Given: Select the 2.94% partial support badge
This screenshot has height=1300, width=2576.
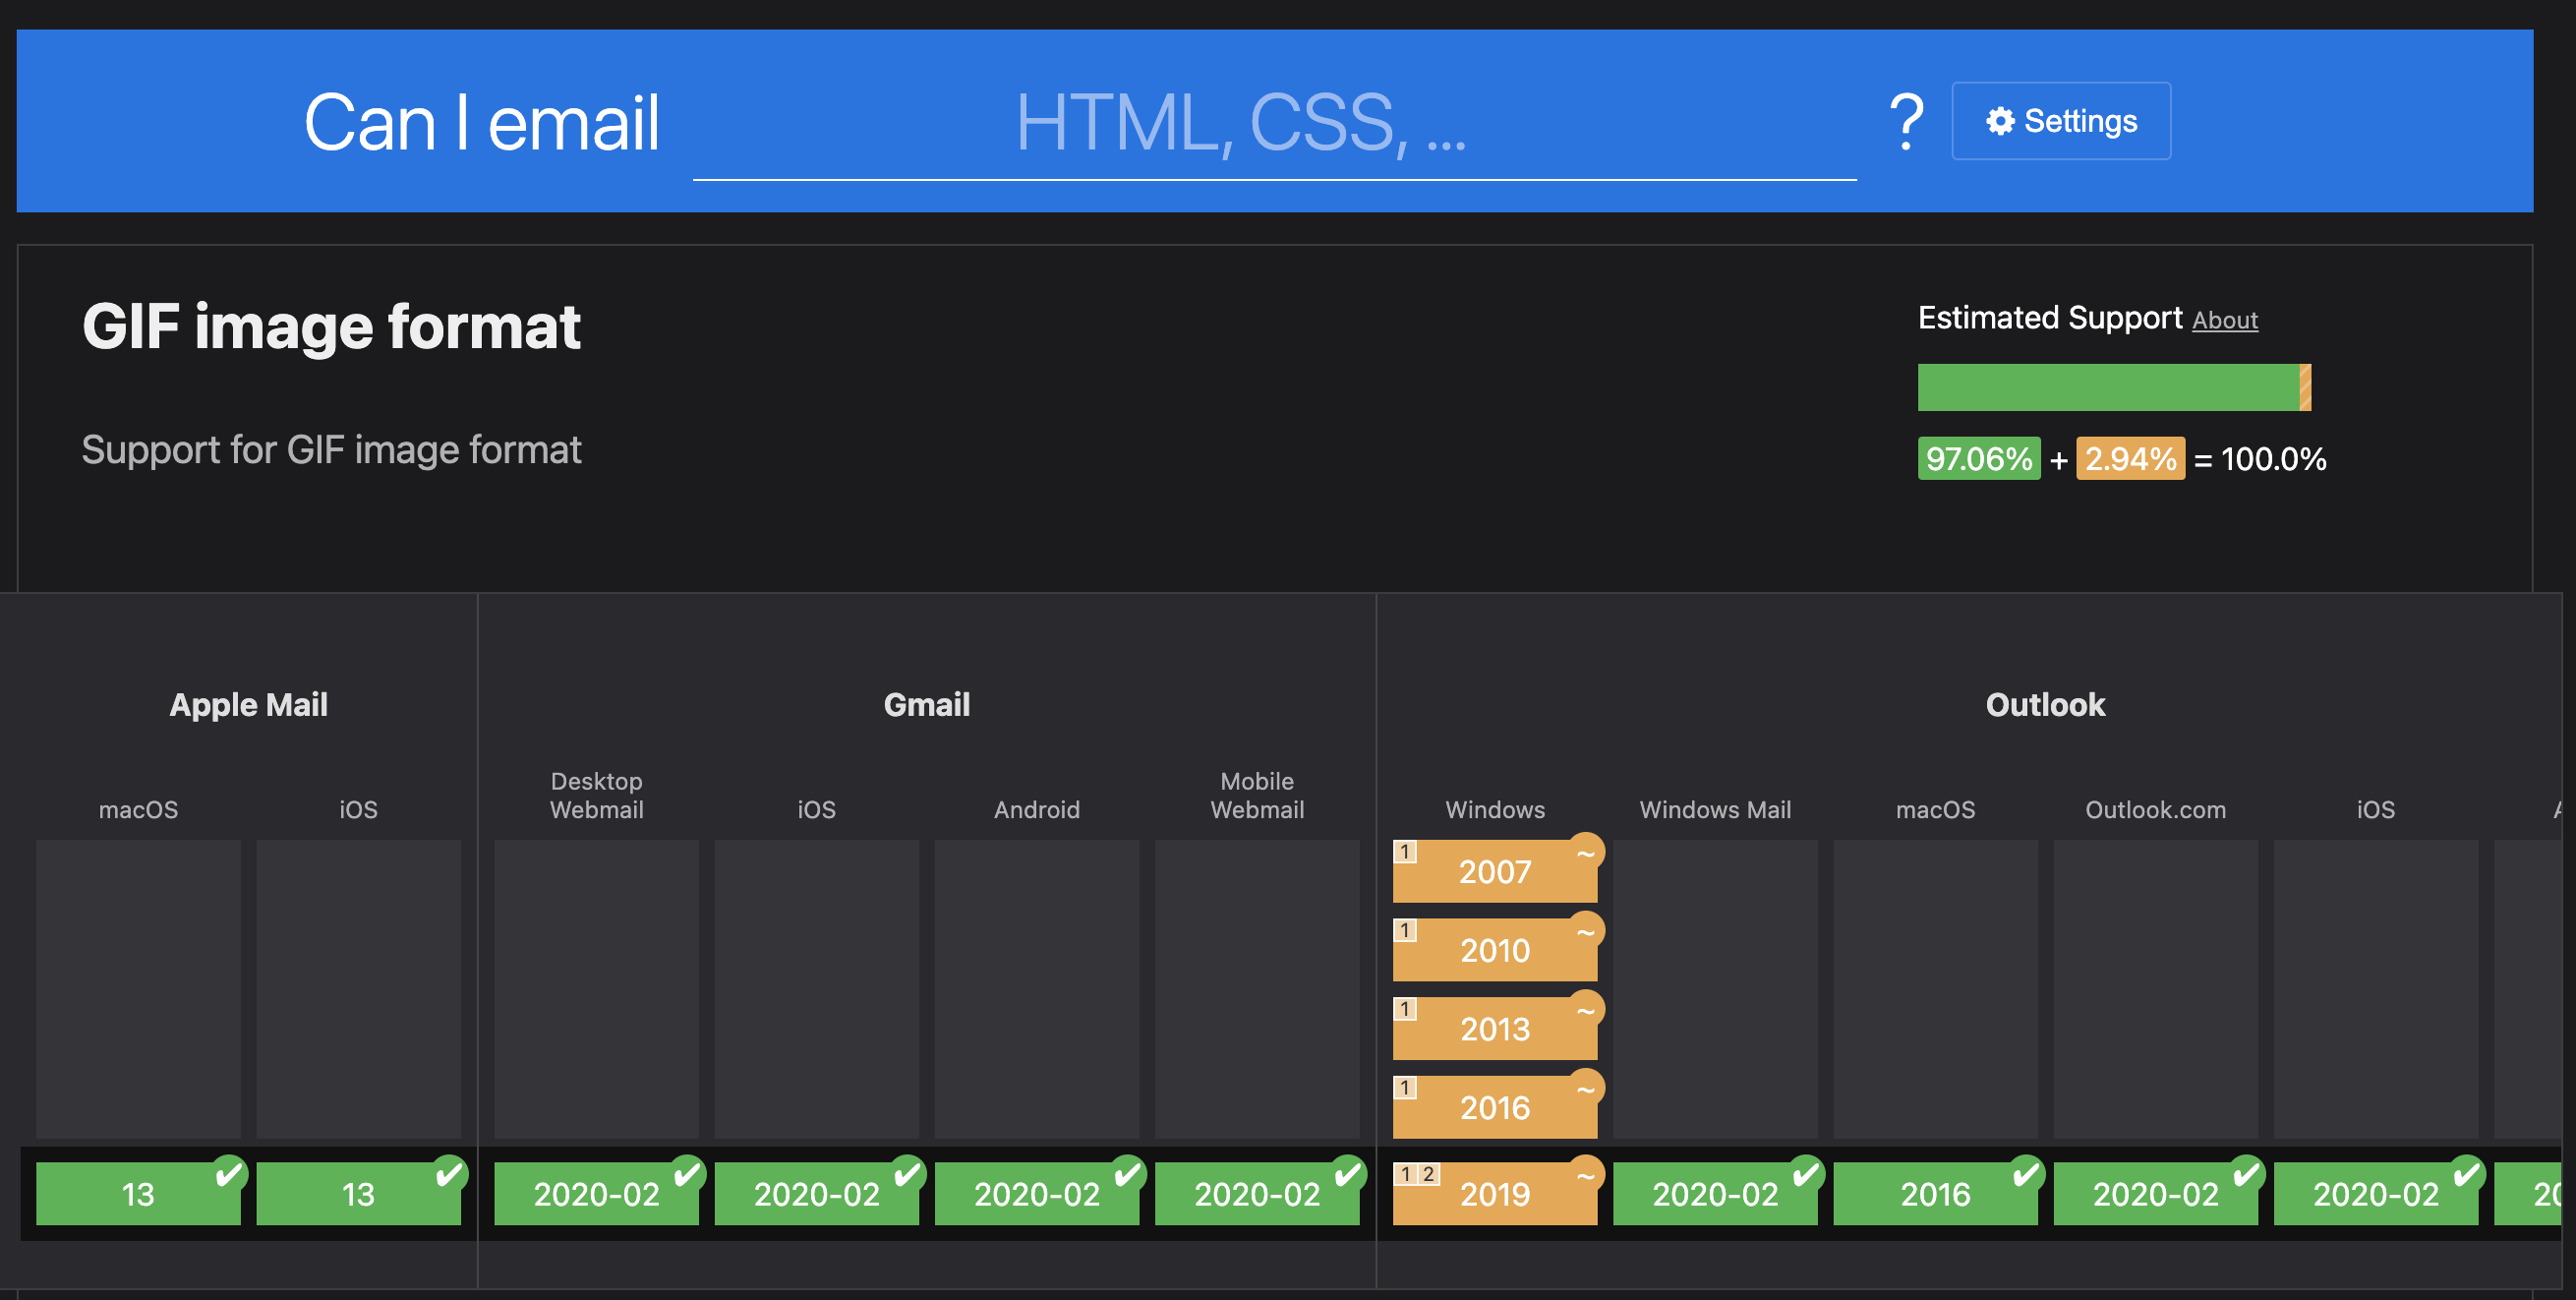Looking at the screenshot, I should 2130,459.
